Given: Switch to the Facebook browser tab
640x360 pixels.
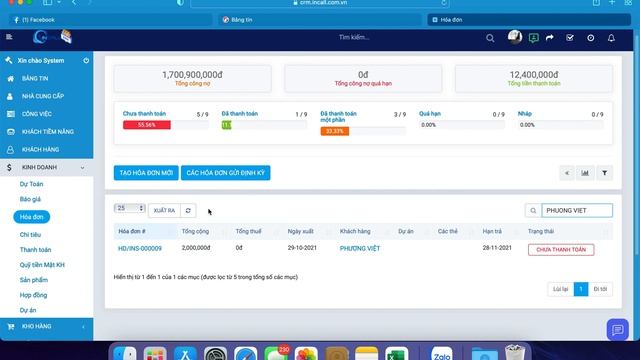Looking at the screenshot, I should click(110, 20).
